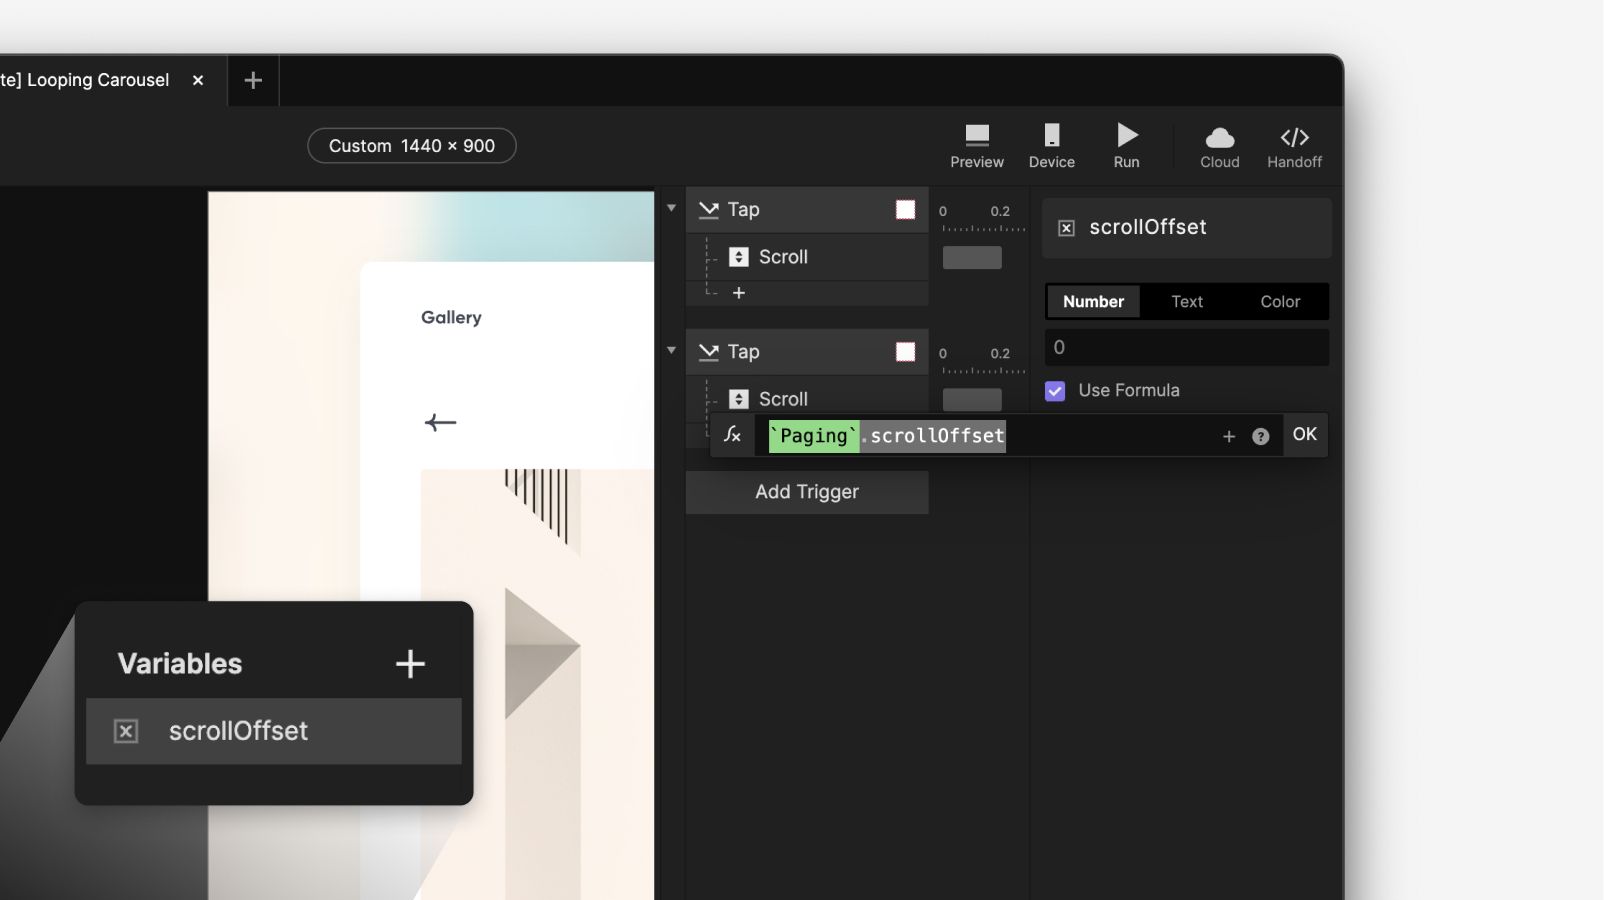Image resolution: width=1604 pixels, height=900 pixels.
Task: Switch variable type to Text
Action: coord(1187,302)
